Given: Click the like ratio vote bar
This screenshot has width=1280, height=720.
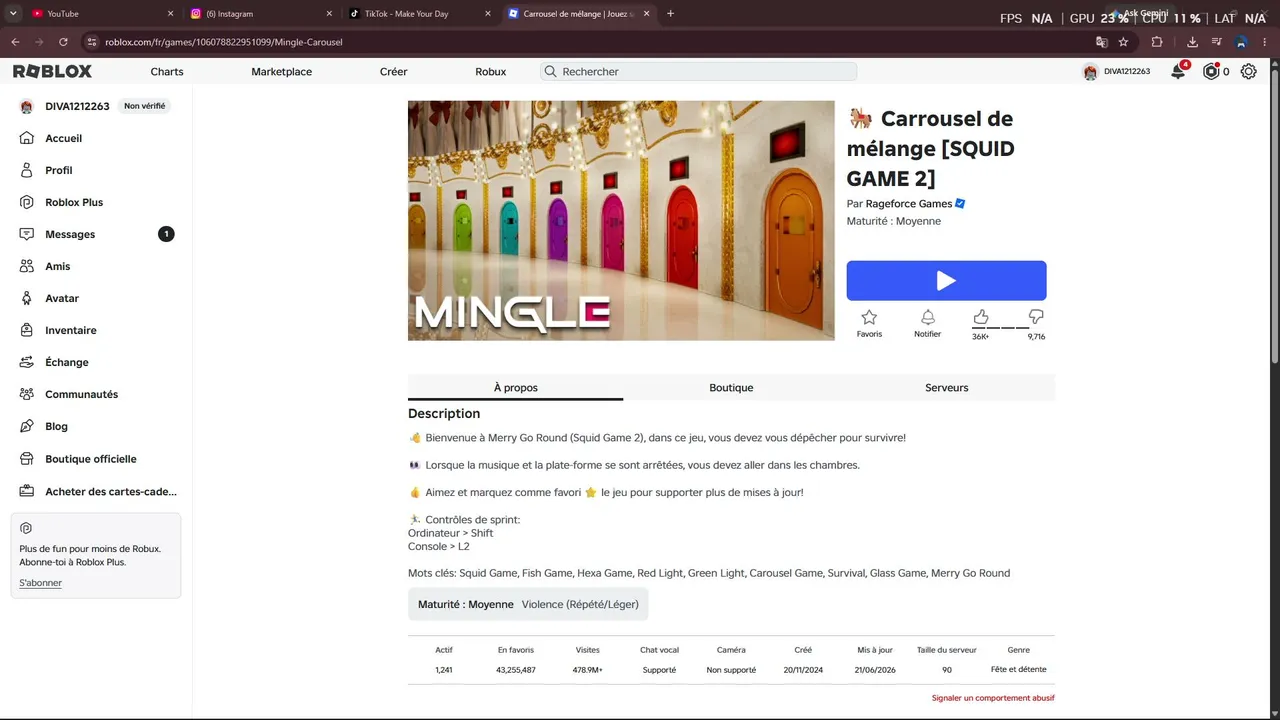Looking at the screenshot, I should (x=1008, y=327).
